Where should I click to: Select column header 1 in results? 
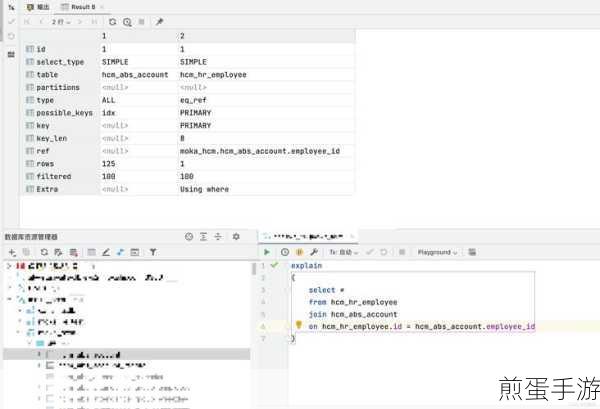[x=138, y=36]
